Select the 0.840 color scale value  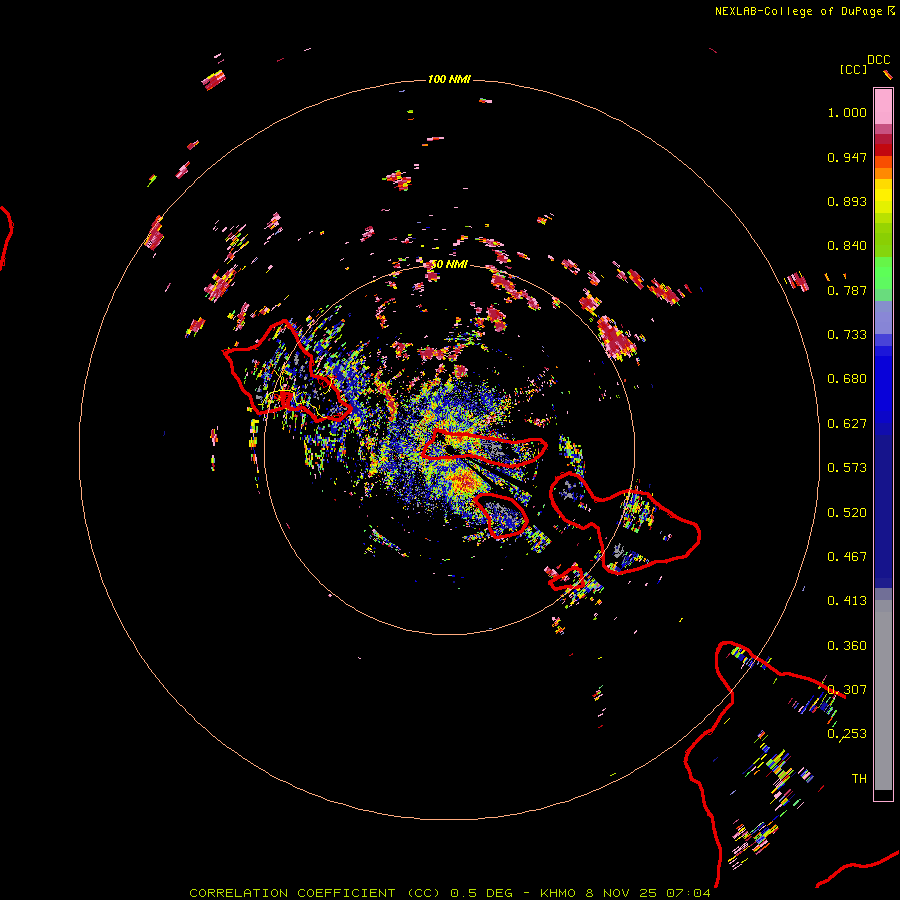tap(847, 246)
